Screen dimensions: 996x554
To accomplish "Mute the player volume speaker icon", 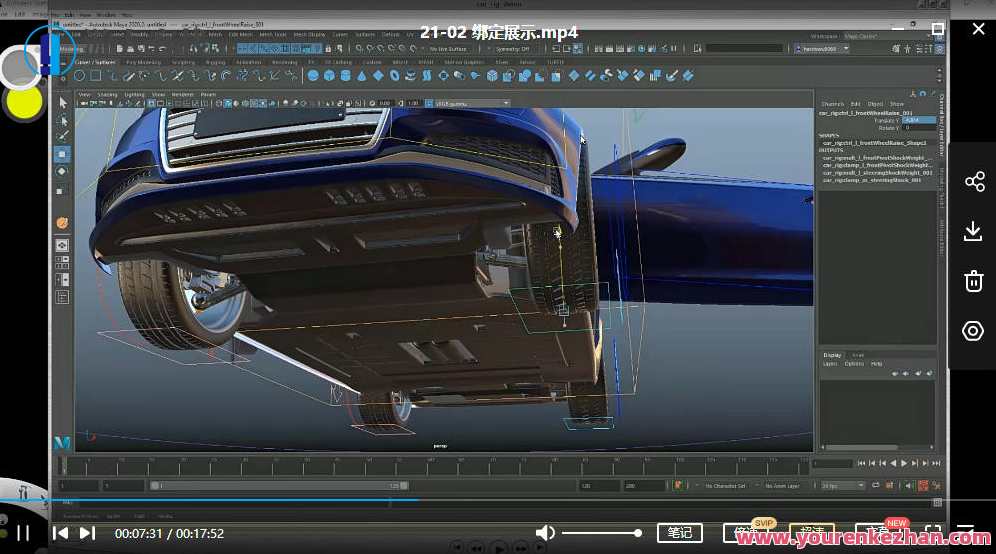I will [x=545, y=533].
